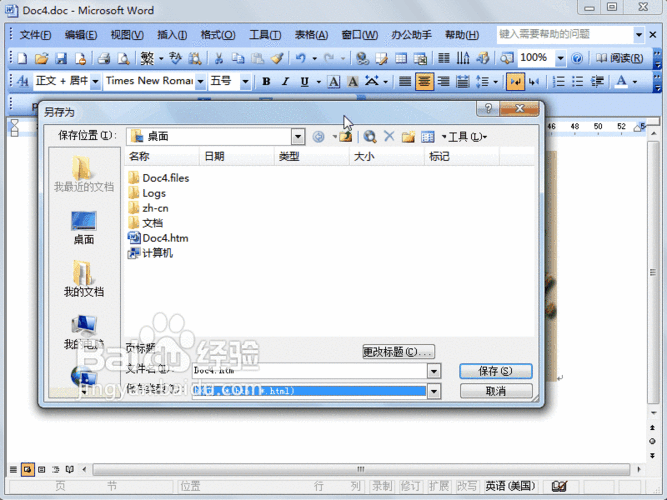Toggle Underline formatting in the Word toolbar
The width and height of the screenshot is (667, 500).
pyautogui.click(x=303, y=81)
